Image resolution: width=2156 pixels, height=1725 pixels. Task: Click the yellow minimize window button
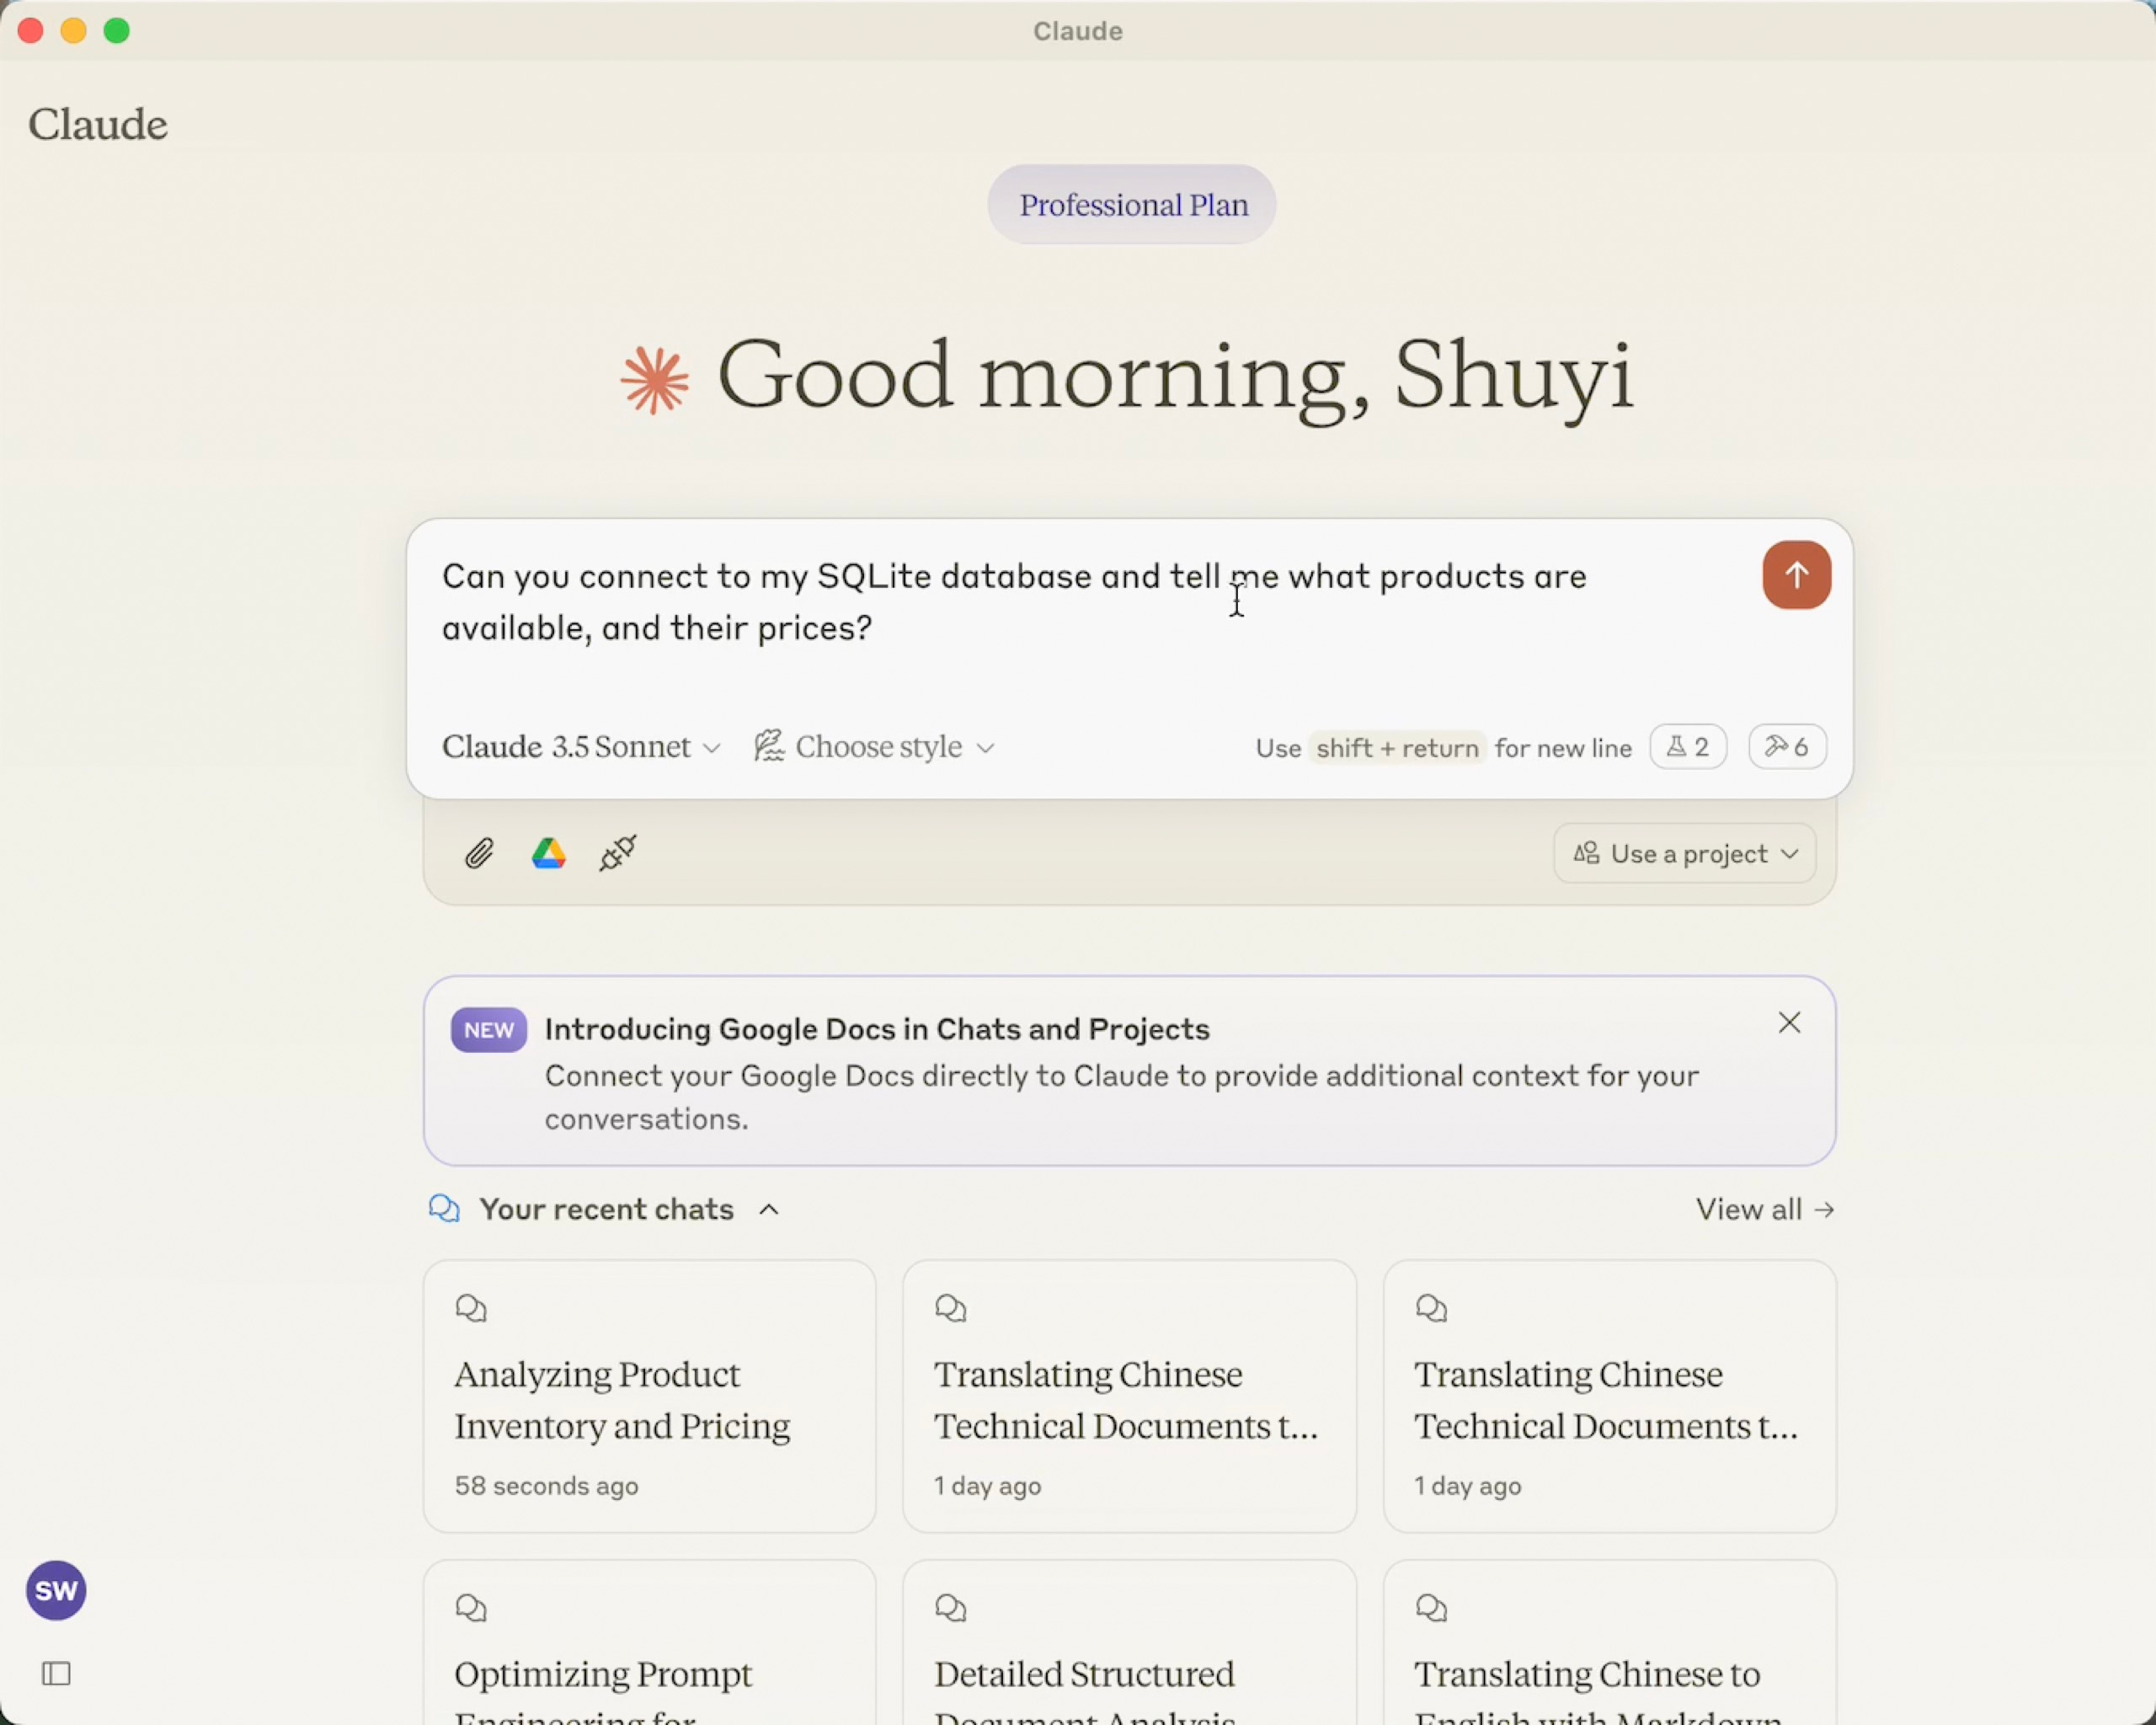click(74, 31)
